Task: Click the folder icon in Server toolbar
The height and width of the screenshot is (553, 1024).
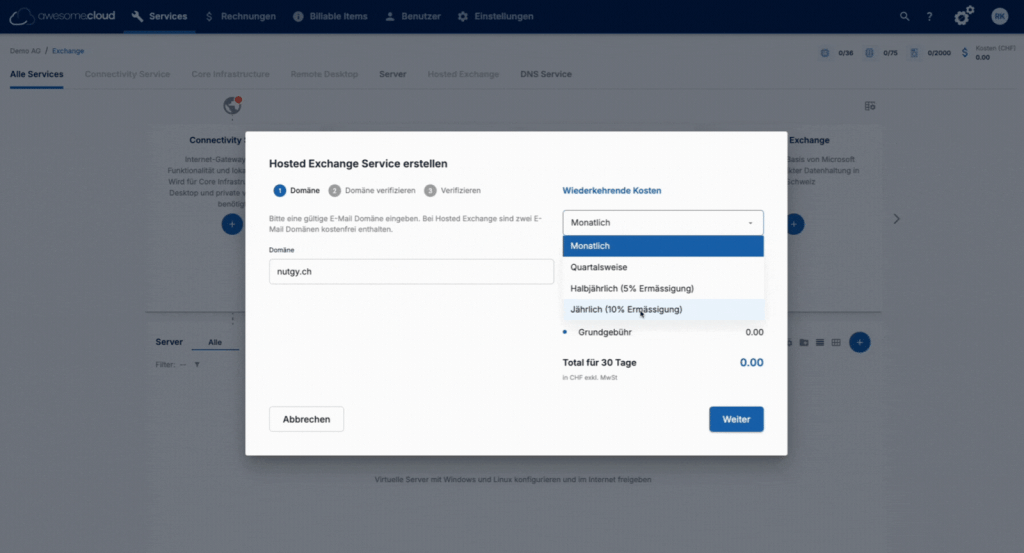Action: pyautogui.click(x=804, y=342)
